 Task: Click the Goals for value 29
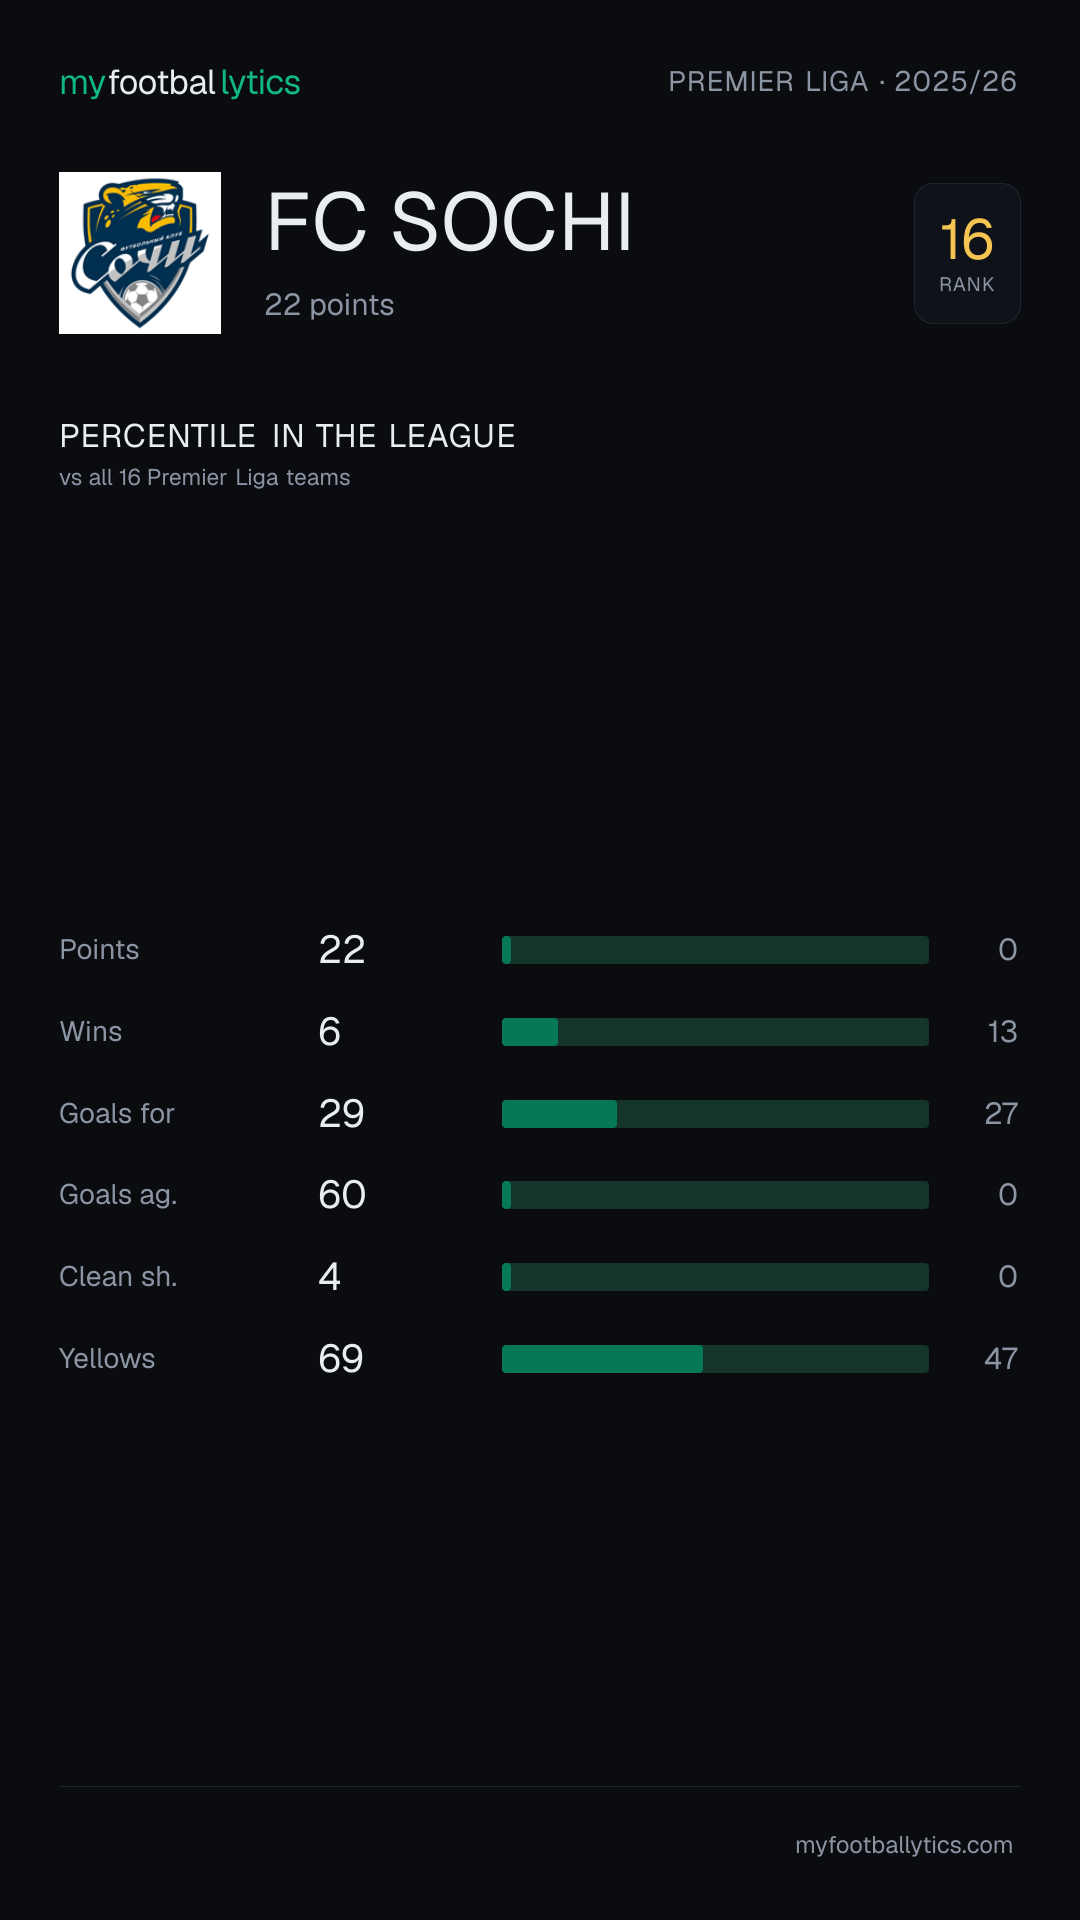(x=341, y=1114)
